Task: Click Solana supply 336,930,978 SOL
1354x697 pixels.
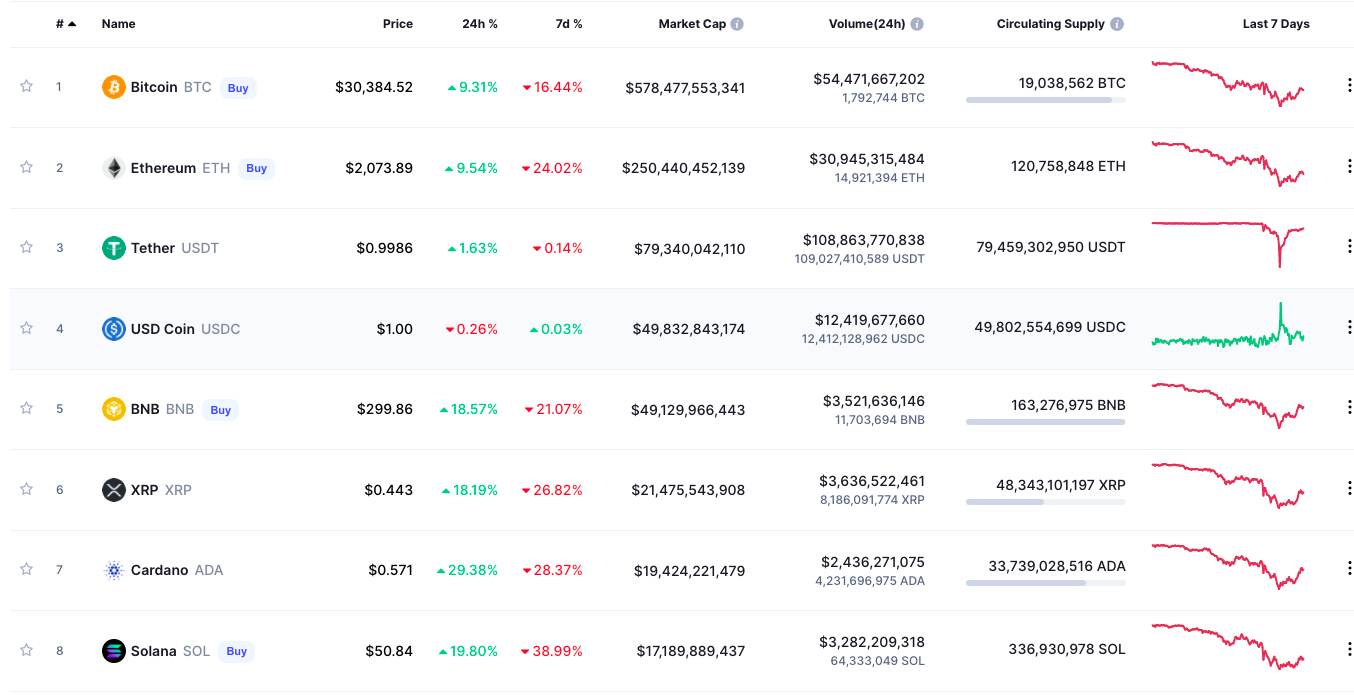Action: (x=1067, y=649)
